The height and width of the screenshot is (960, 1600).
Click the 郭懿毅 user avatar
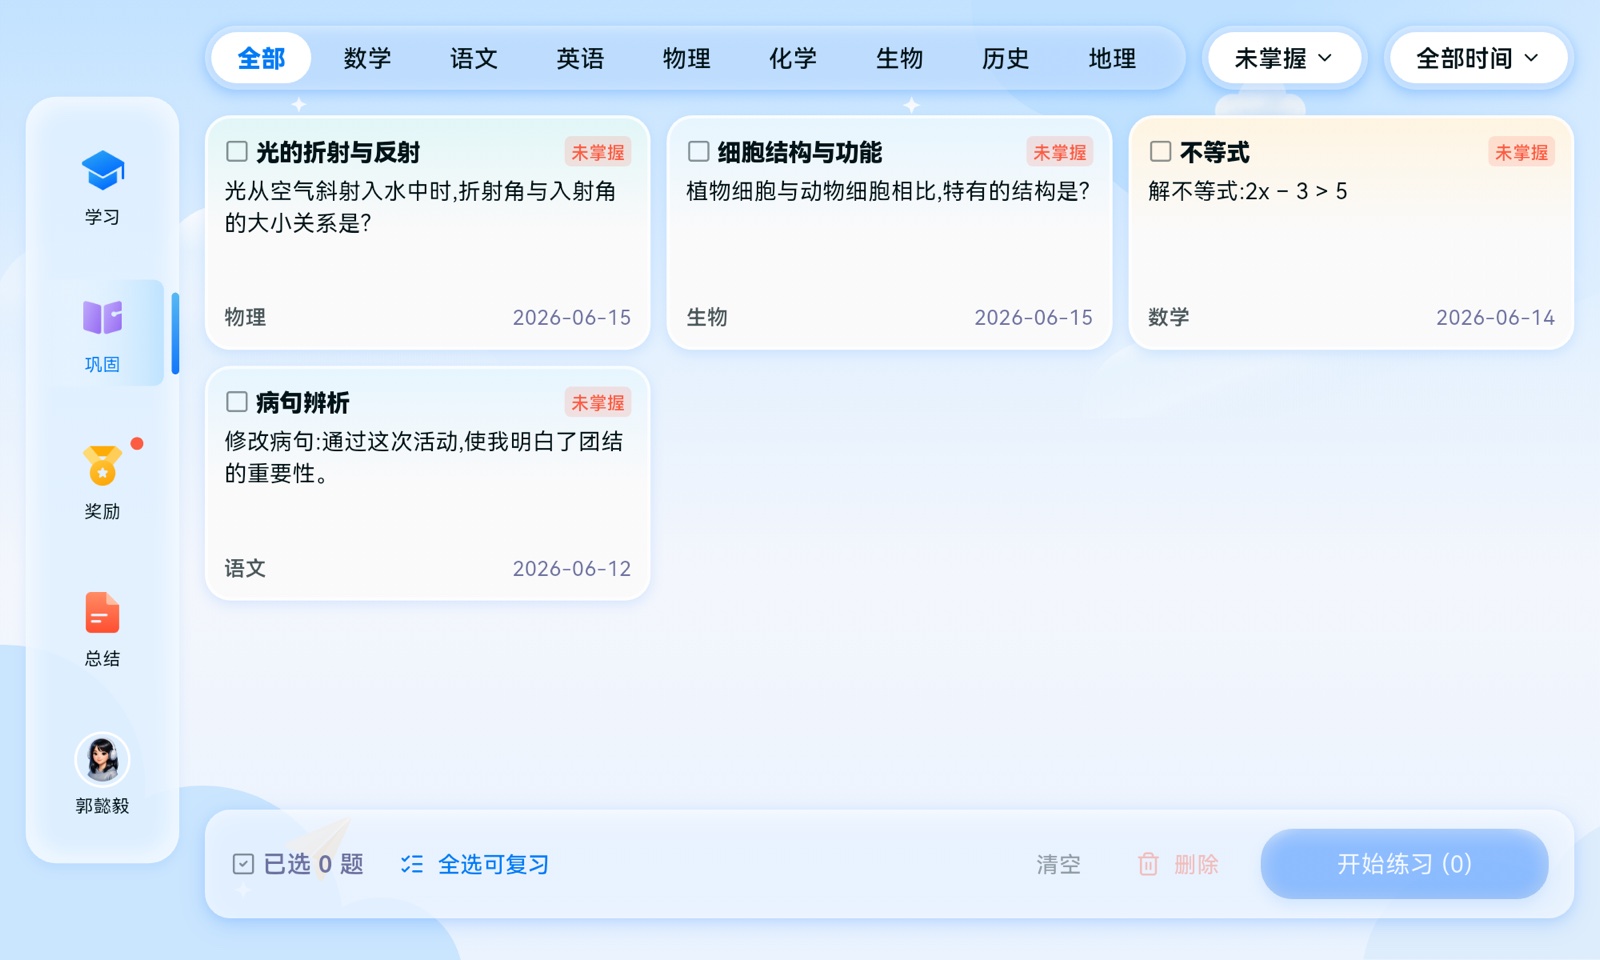pos(102,760)
